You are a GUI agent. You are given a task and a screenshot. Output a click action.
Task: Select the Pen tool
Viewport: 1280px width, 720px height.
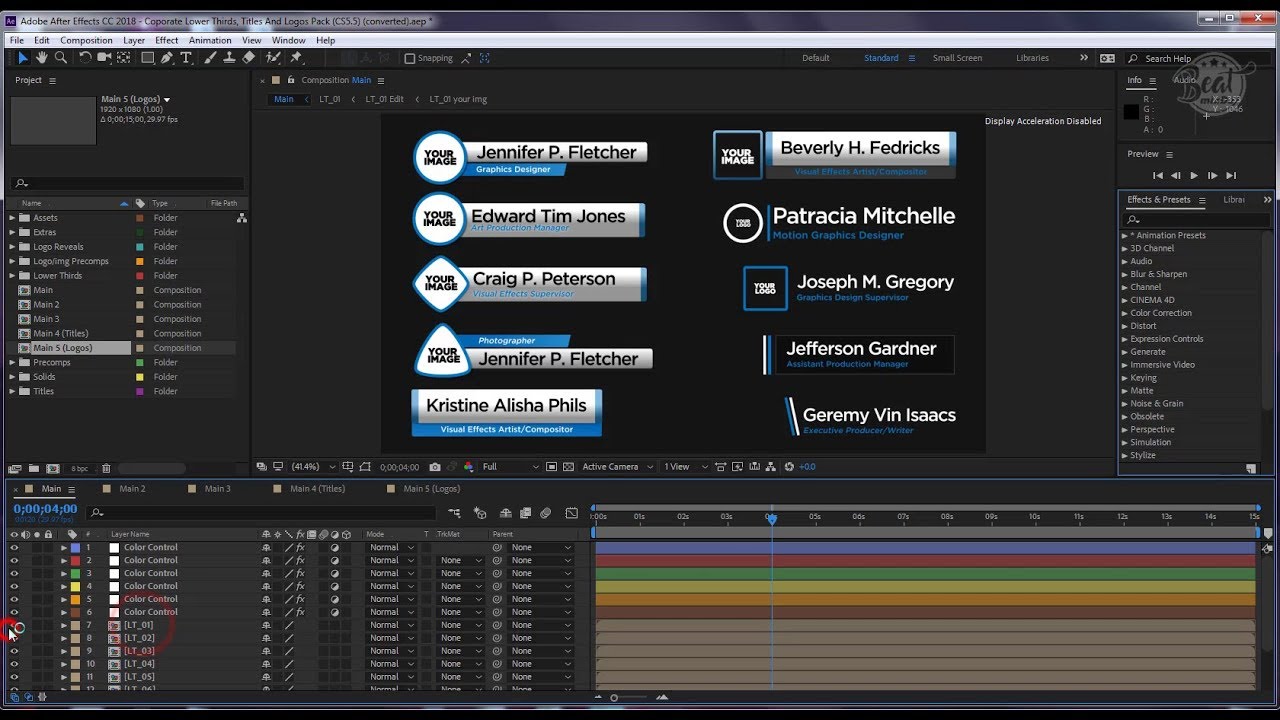click(167, 58)
